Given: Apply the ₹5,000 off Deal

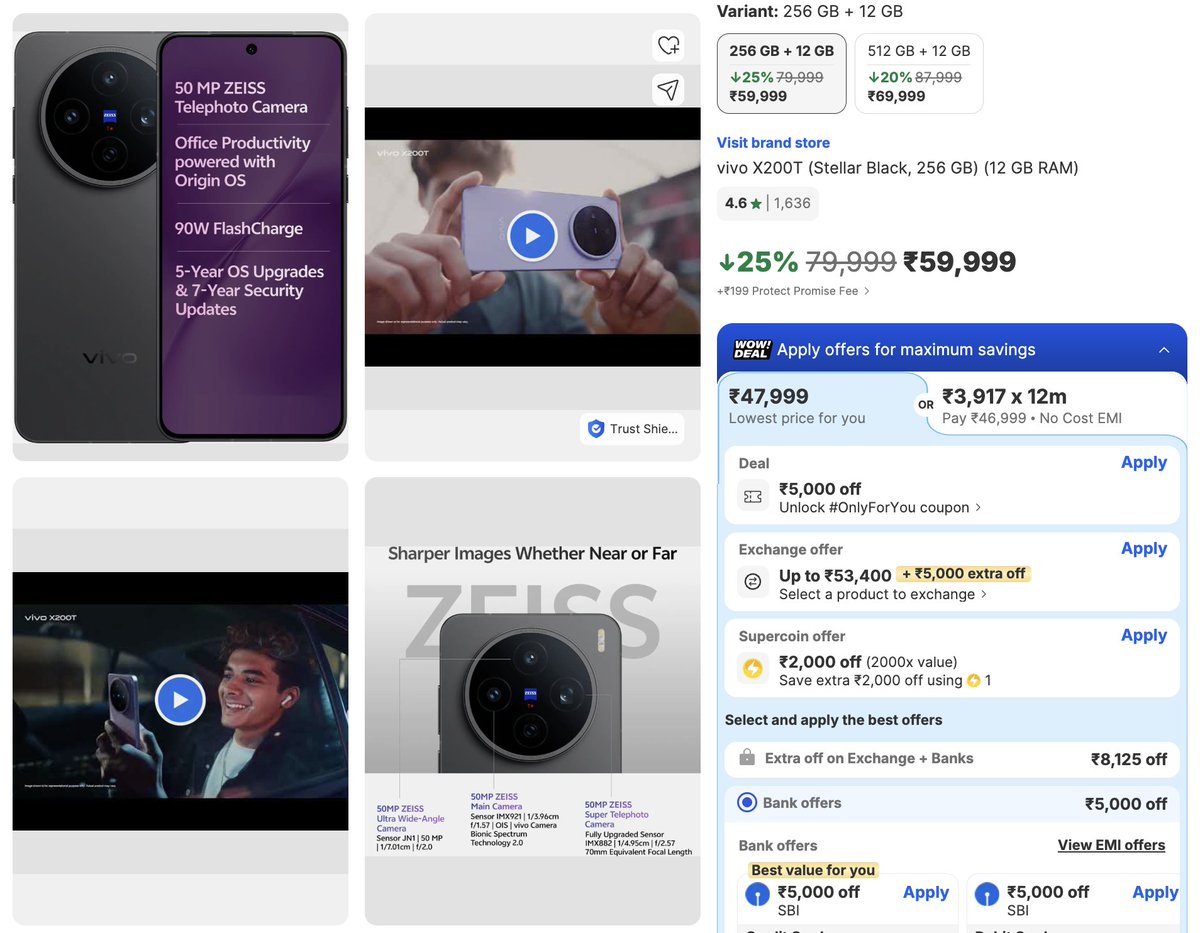Looking at the screenshot, I should tap(1144, 462).
